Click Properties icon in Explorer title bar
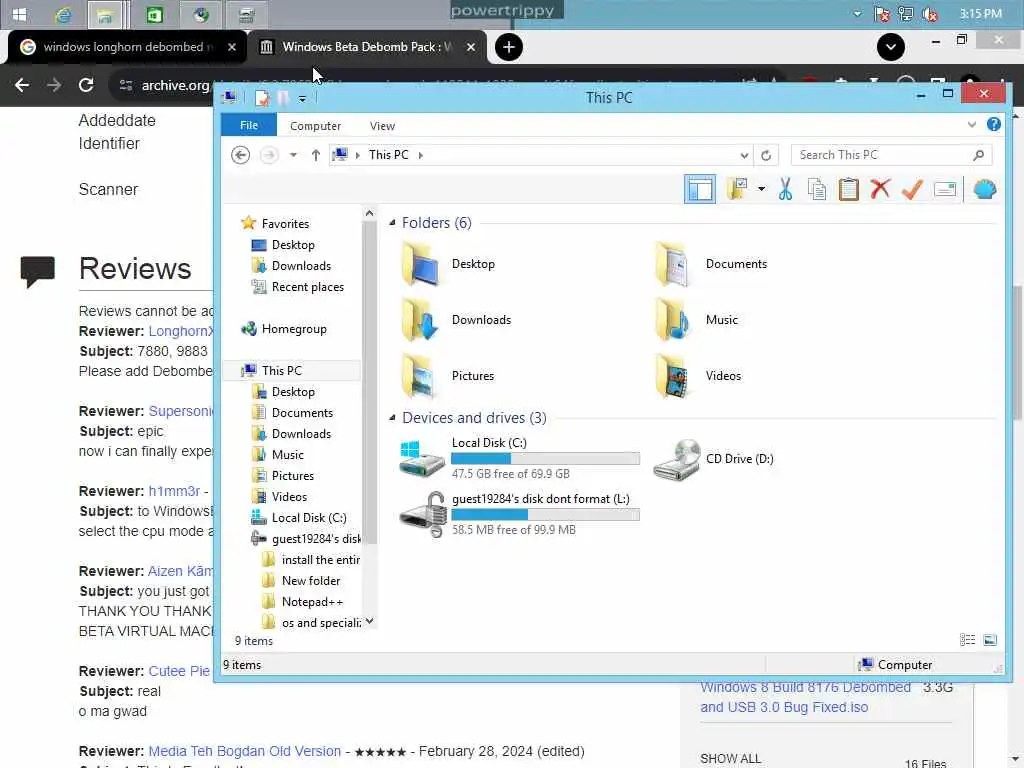Viewport: 1024px width, 768px height. [263, 98]
